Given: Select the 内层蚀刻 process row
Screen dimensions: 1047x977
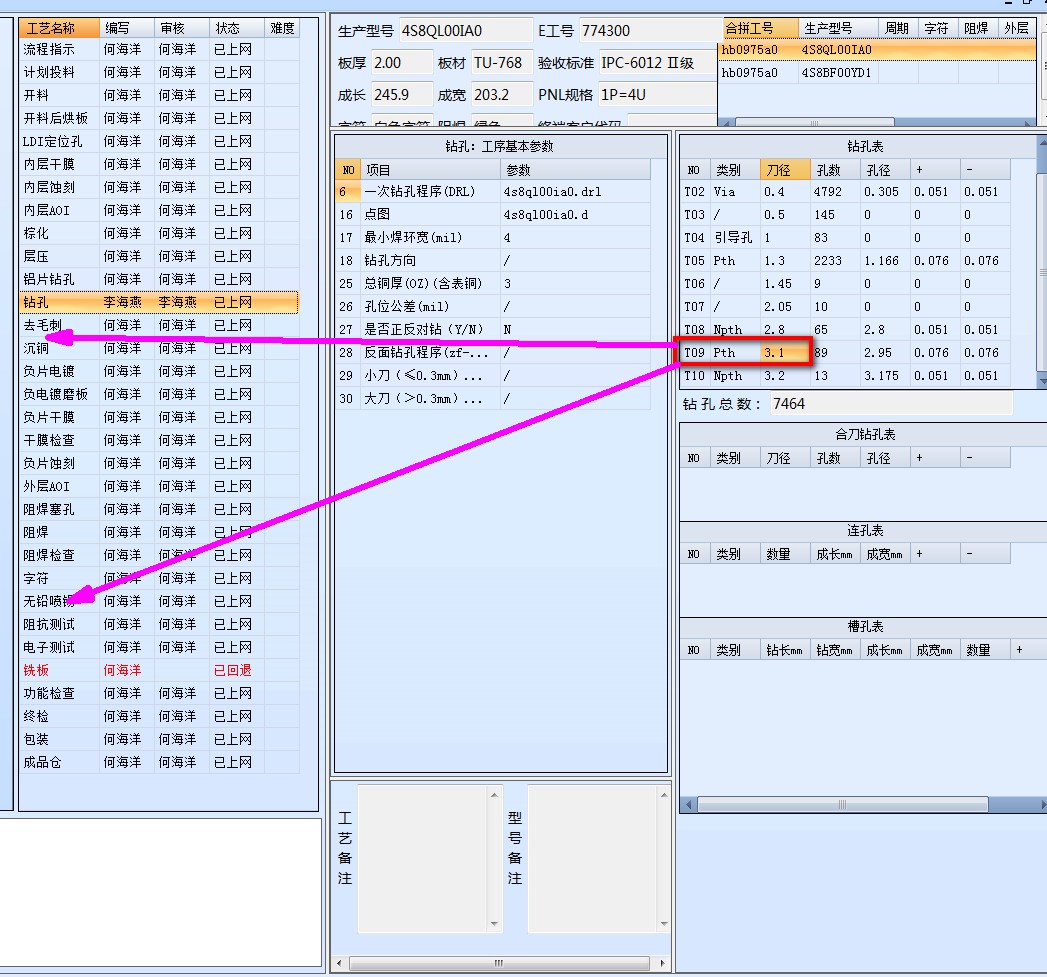Looking at the screenshot, I should coord(159,188).
